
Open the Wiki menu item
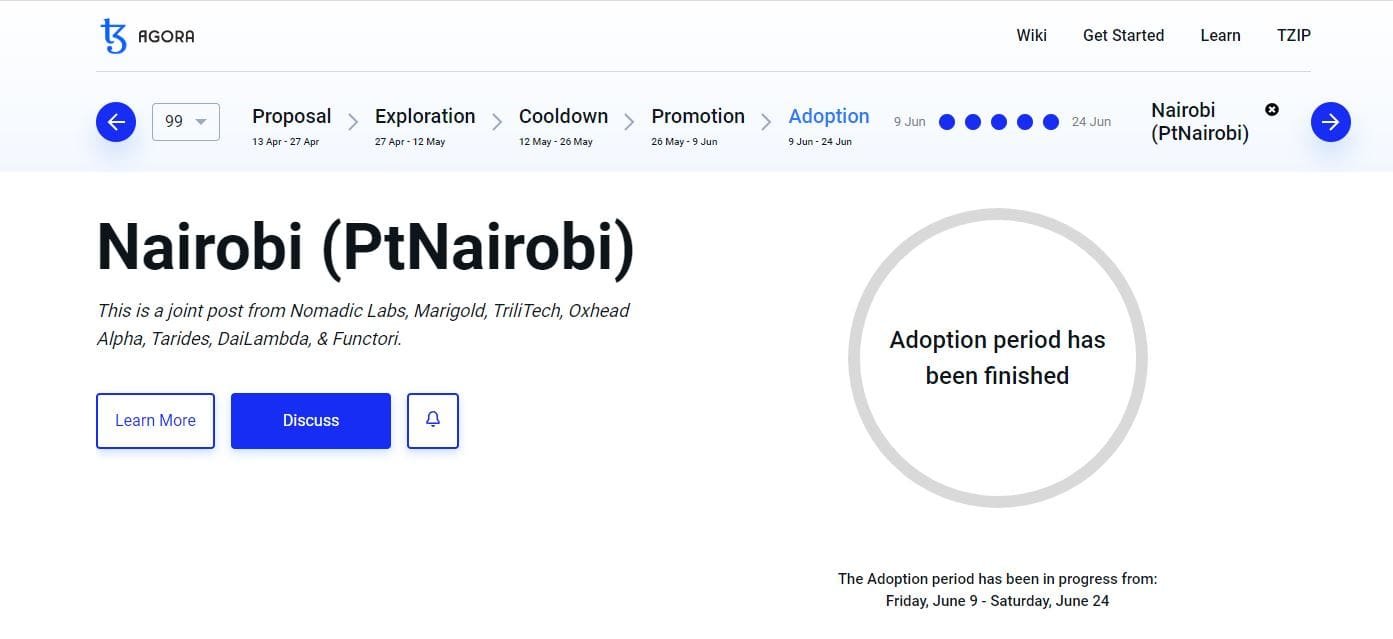pyautogui.click(x=1031, y=35)
